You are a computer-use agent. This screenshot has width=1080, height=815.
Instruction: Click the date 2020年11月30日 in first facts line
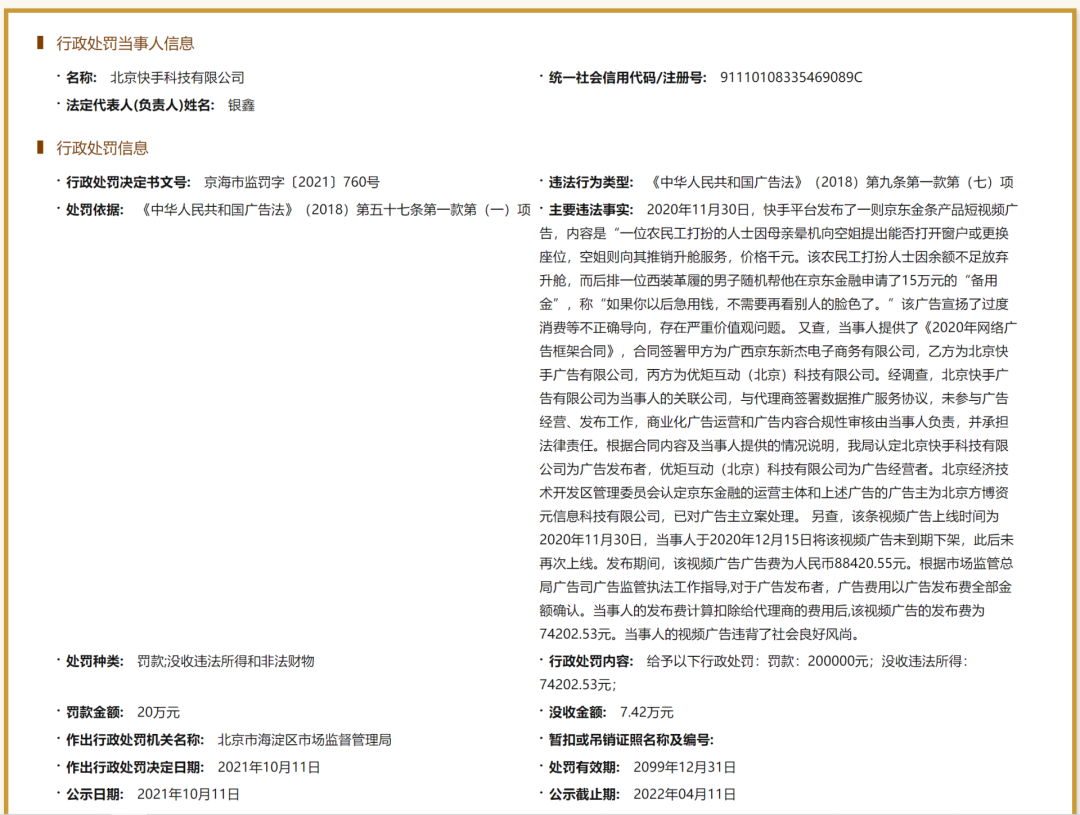pos(700,210)
